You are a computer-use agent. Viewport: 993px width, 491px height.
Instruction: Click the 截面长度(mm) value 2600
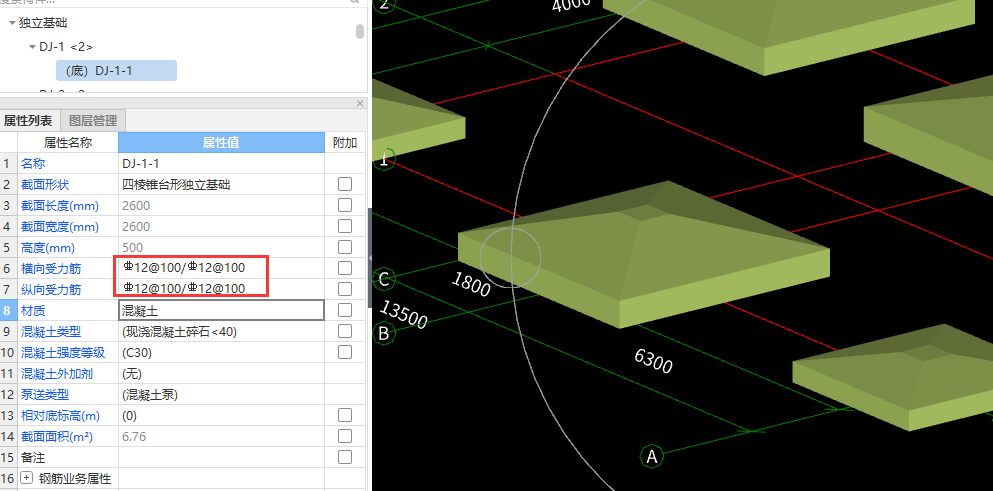click(x=136, y=205)
